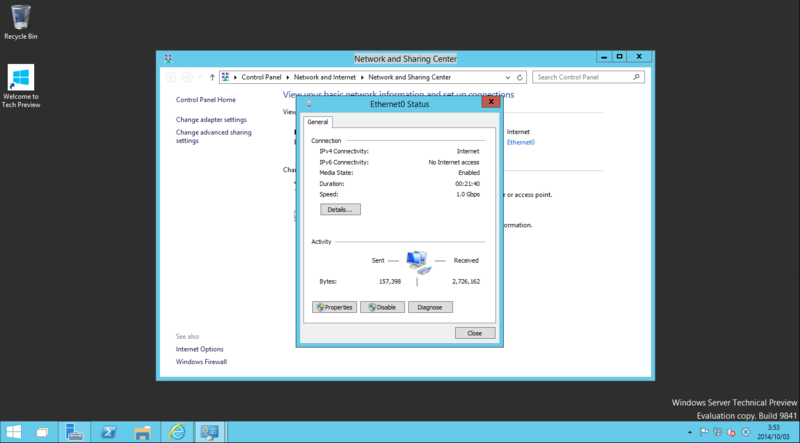Click the Windows Start button
This screenshot has width=800, height=443.
[x=14, y=432]
